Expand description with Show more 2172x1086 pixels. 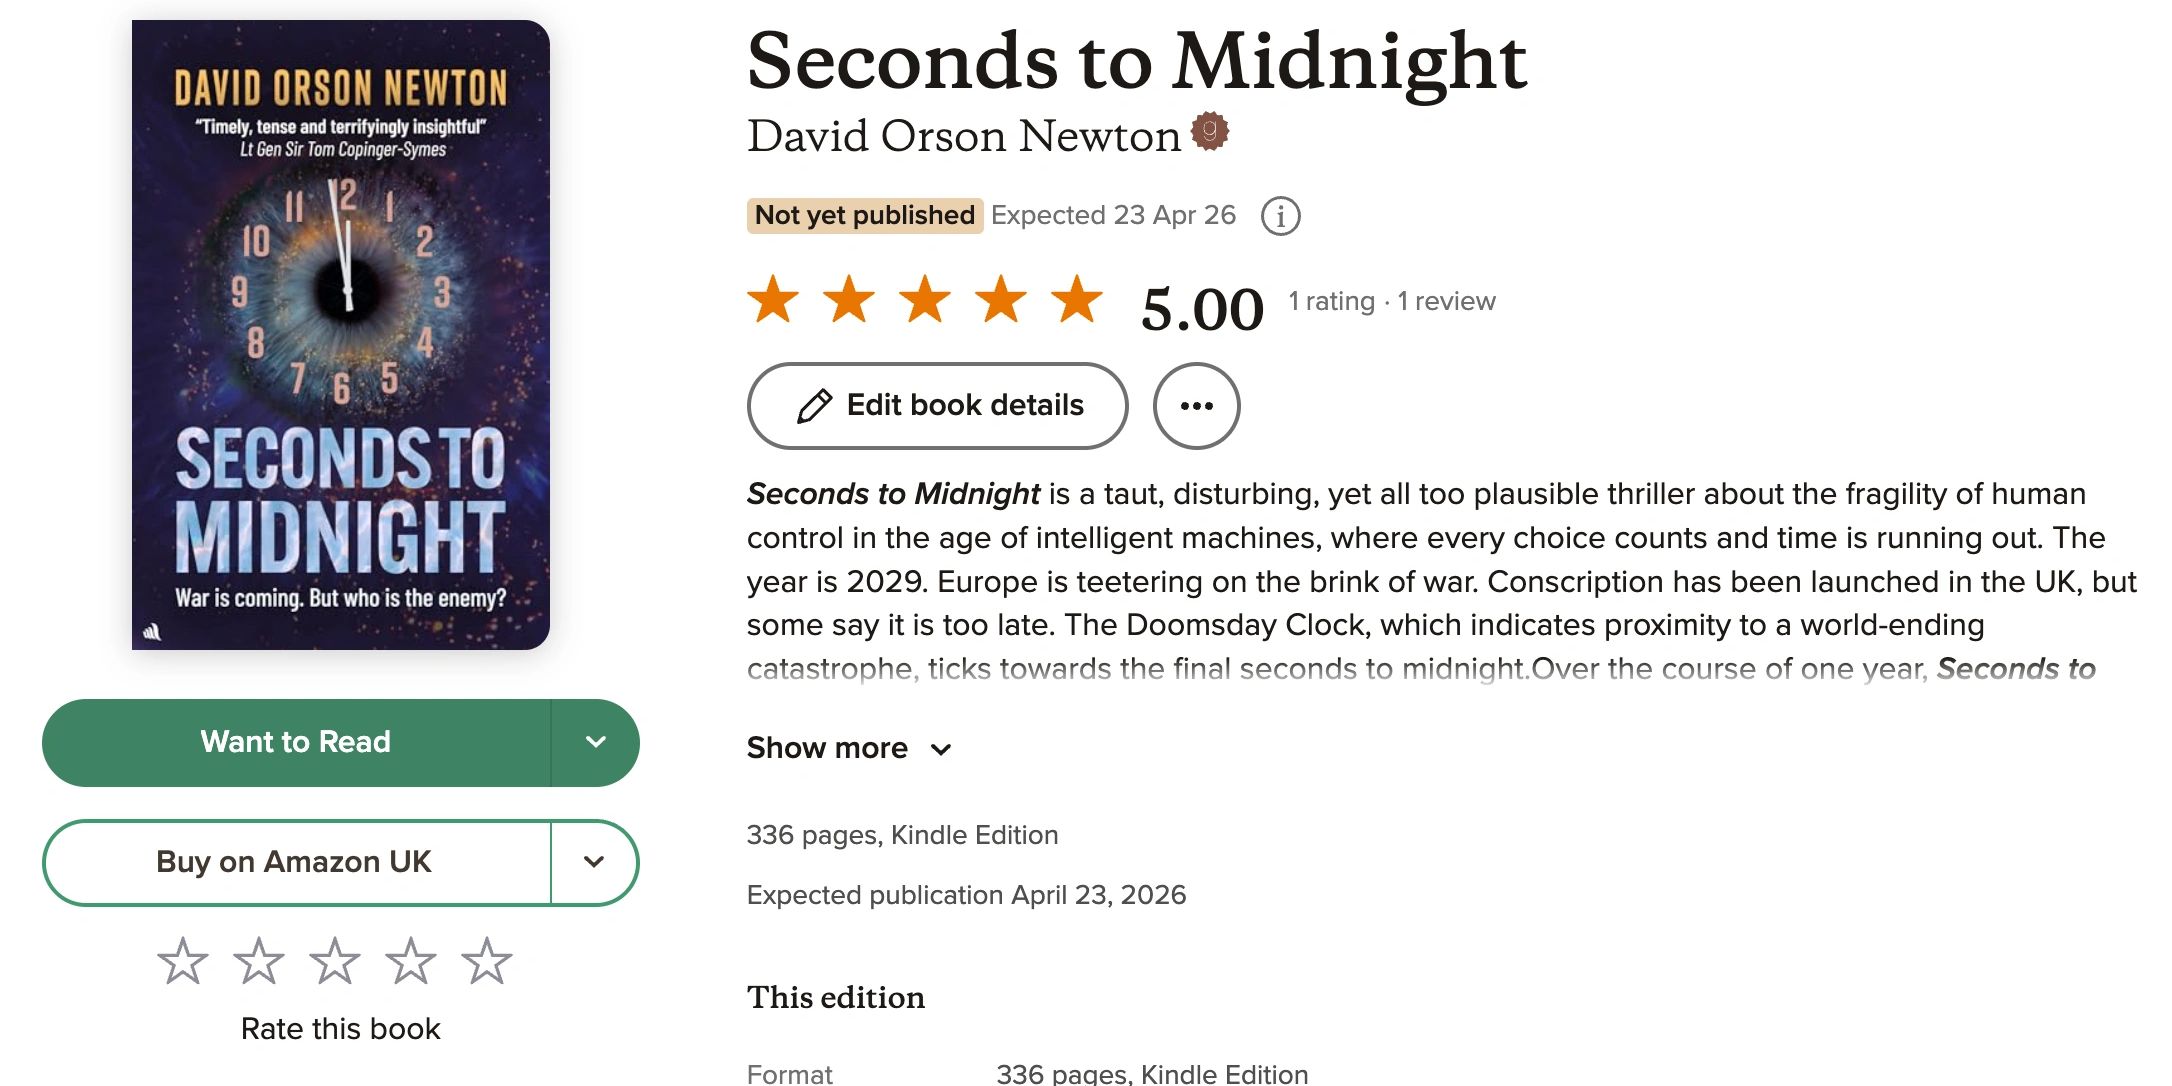[848, 748]
